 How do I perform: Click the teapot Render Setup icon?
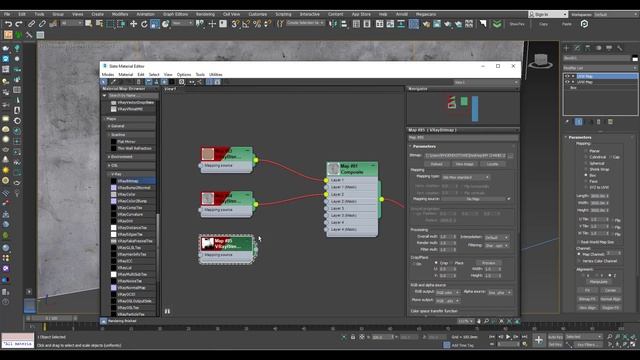[426, 24]
